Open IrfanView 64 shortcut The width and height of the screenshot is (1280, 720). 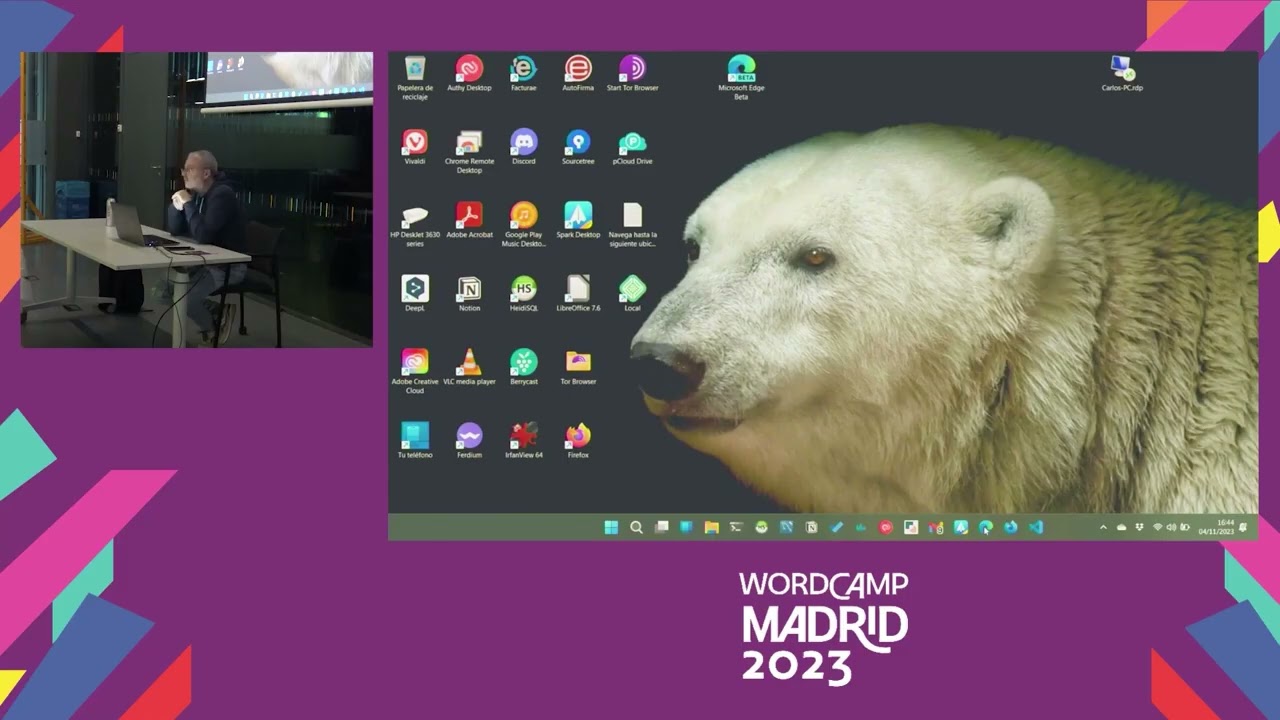tap(523, 441)
